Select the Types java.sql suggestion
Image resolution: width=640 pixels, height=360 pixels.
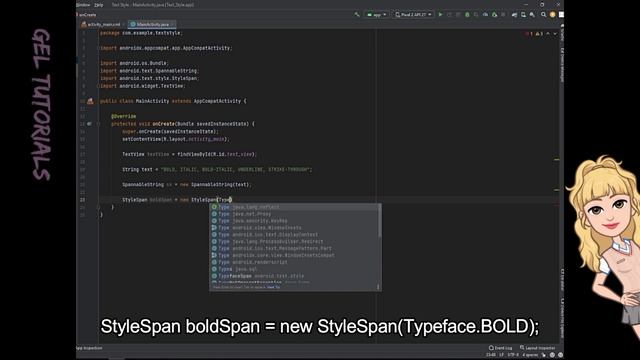click(x=293, y=269)
